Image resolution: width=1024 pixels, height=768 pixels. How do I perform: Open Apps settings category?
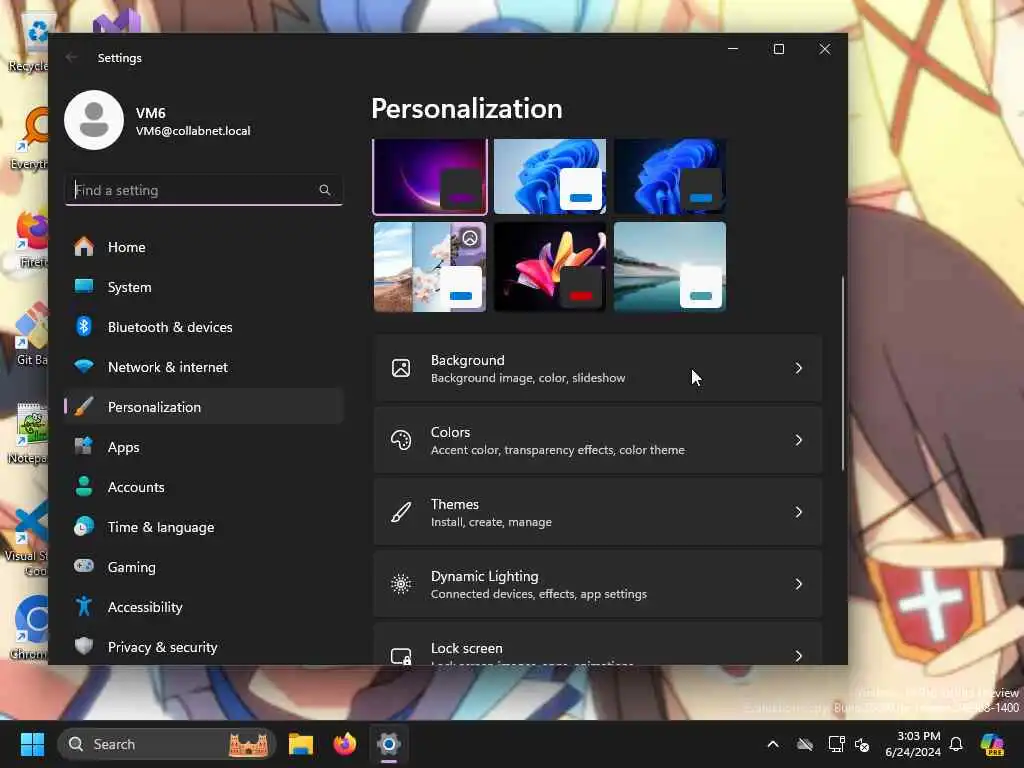coord(204,447)
